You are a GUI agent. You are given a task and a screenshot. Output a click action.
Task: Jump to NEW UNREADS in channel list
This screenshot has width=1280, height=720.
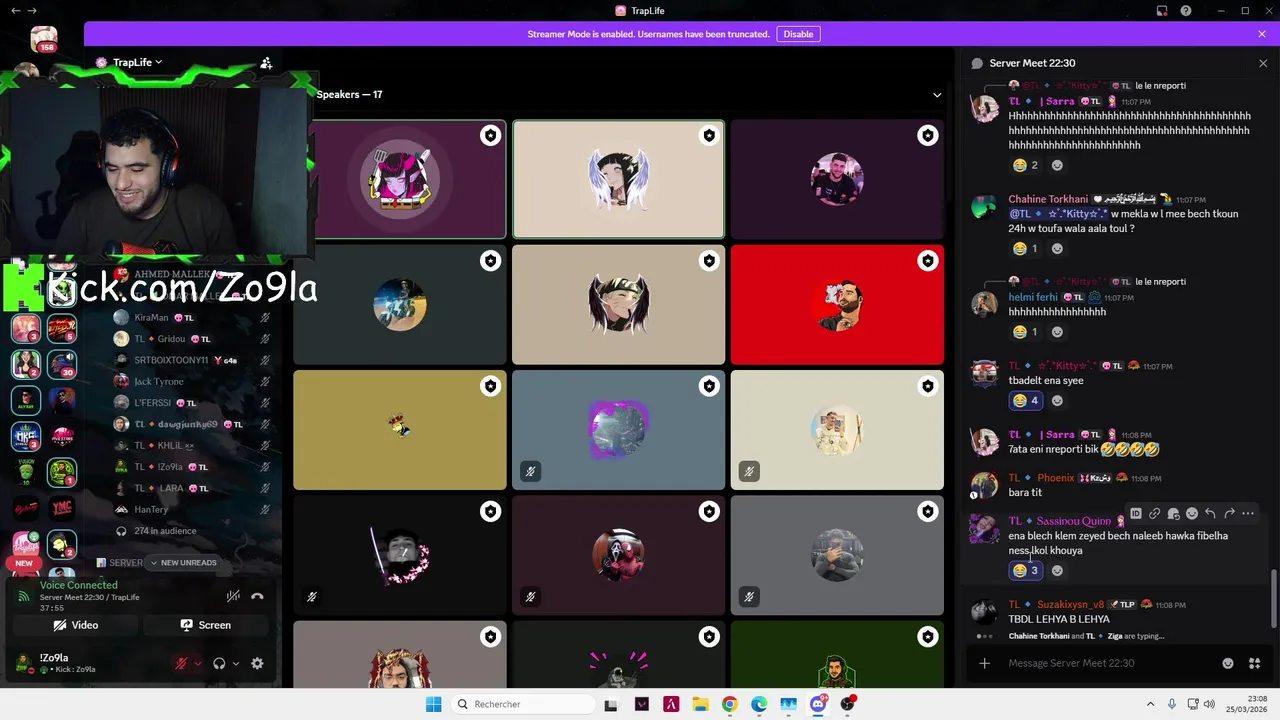coord(183,563)
